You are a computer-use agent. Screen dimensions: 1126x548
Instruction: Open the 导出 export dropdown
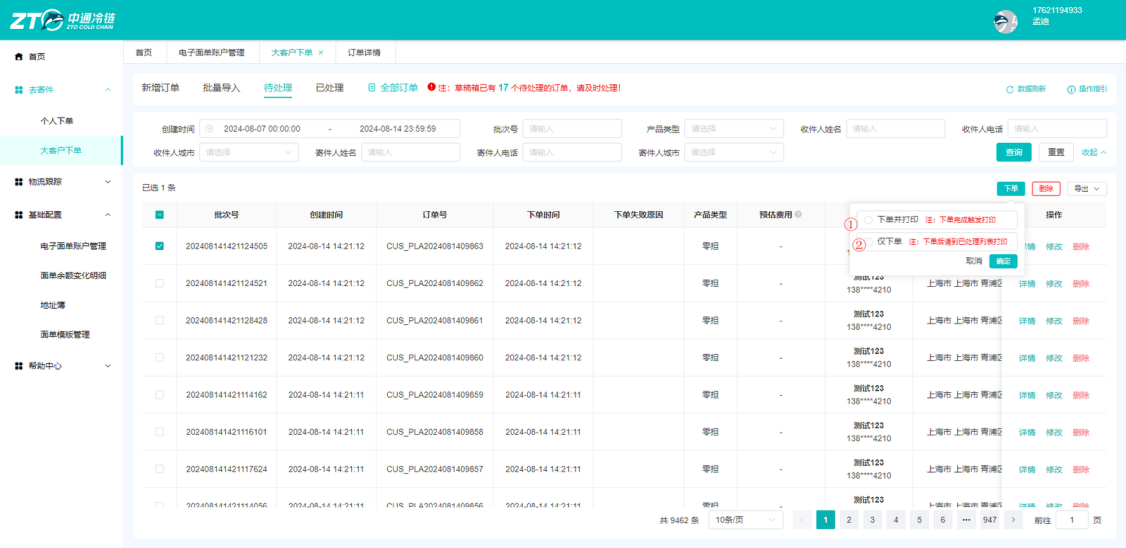1087,188
